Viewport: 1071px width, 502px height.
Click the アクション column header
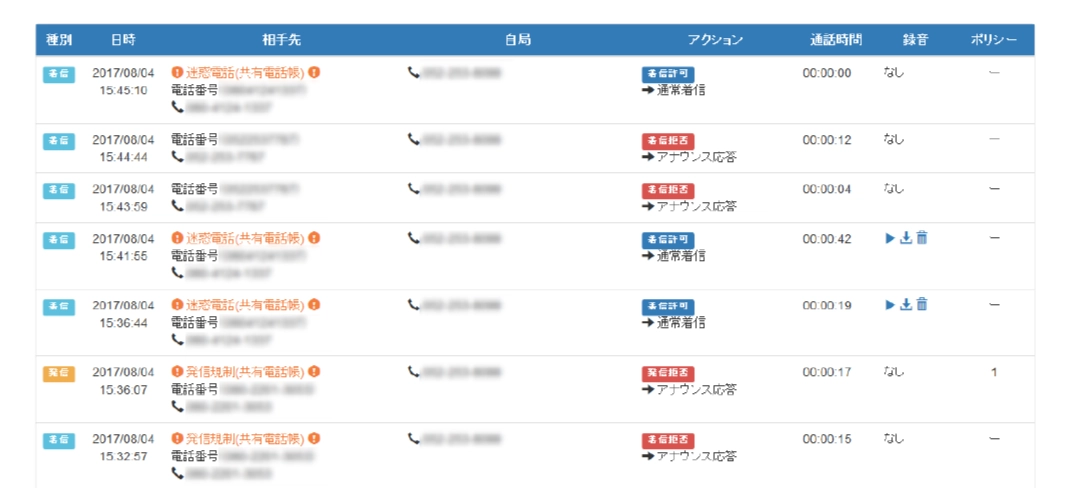715,40
